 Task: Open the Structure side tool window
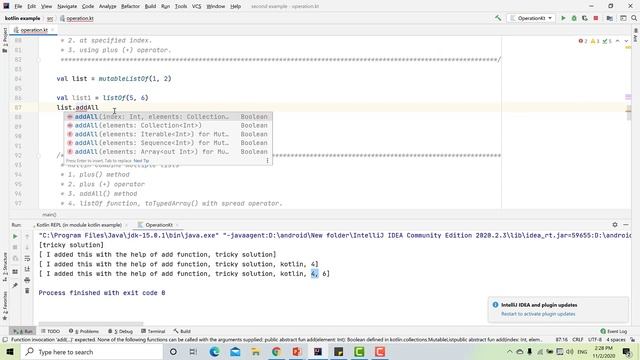click(4, 267)
